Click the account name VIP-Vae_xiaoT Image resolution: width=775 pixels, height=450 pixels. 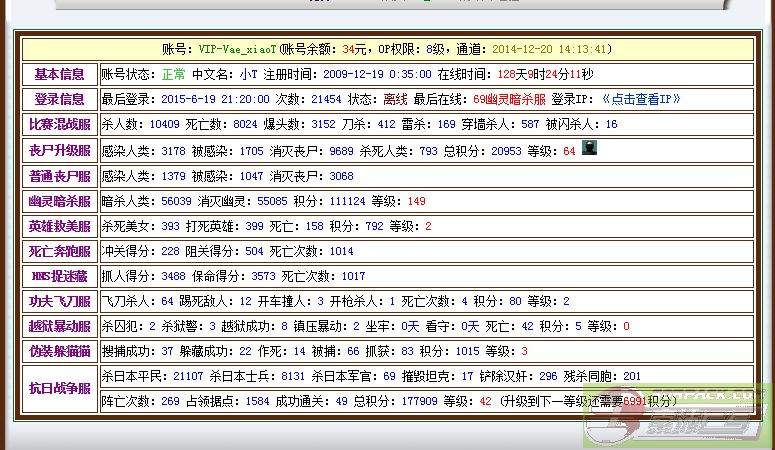pos(237,48)
